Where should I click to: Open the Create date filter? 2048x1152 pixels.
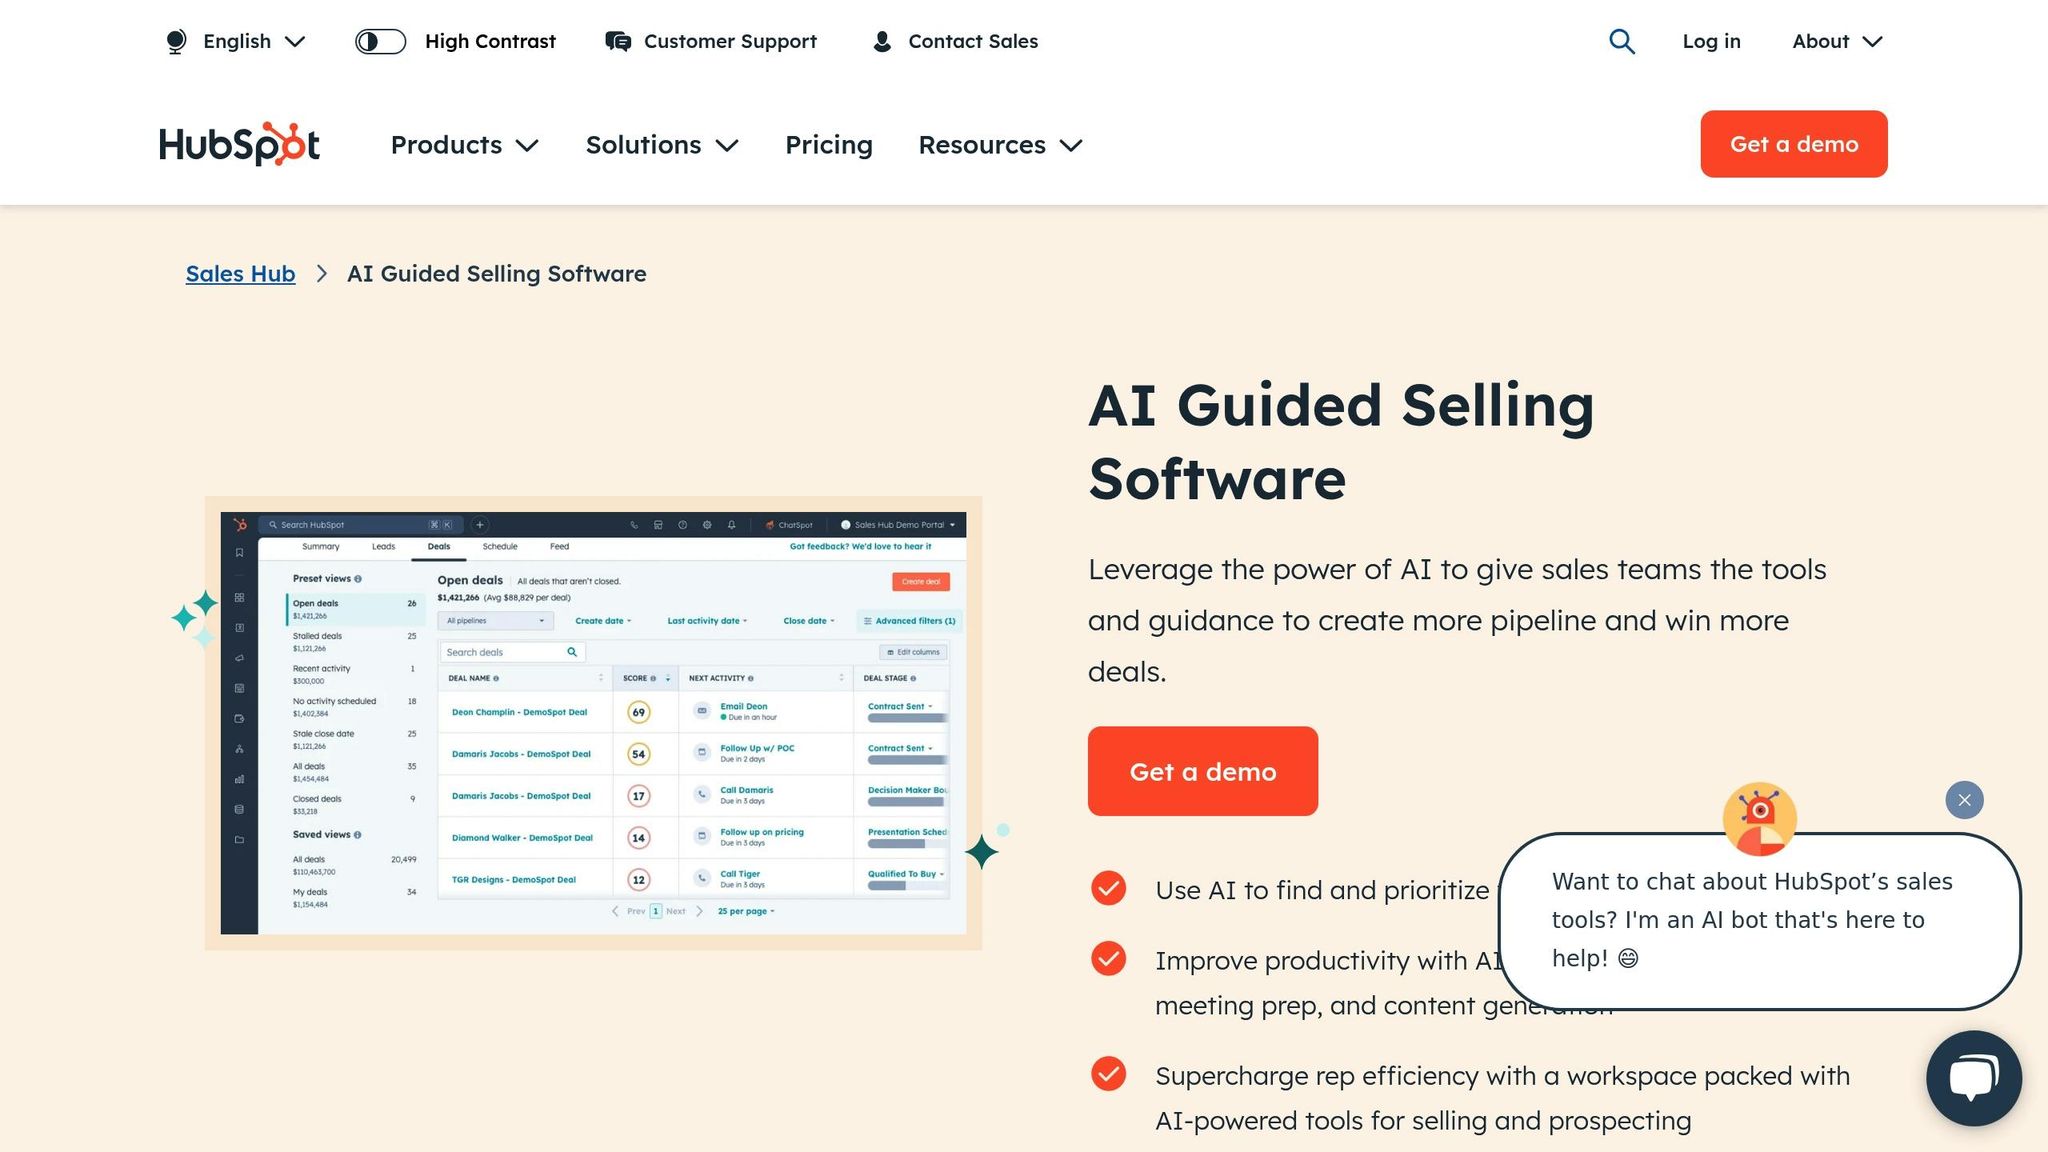603,621
